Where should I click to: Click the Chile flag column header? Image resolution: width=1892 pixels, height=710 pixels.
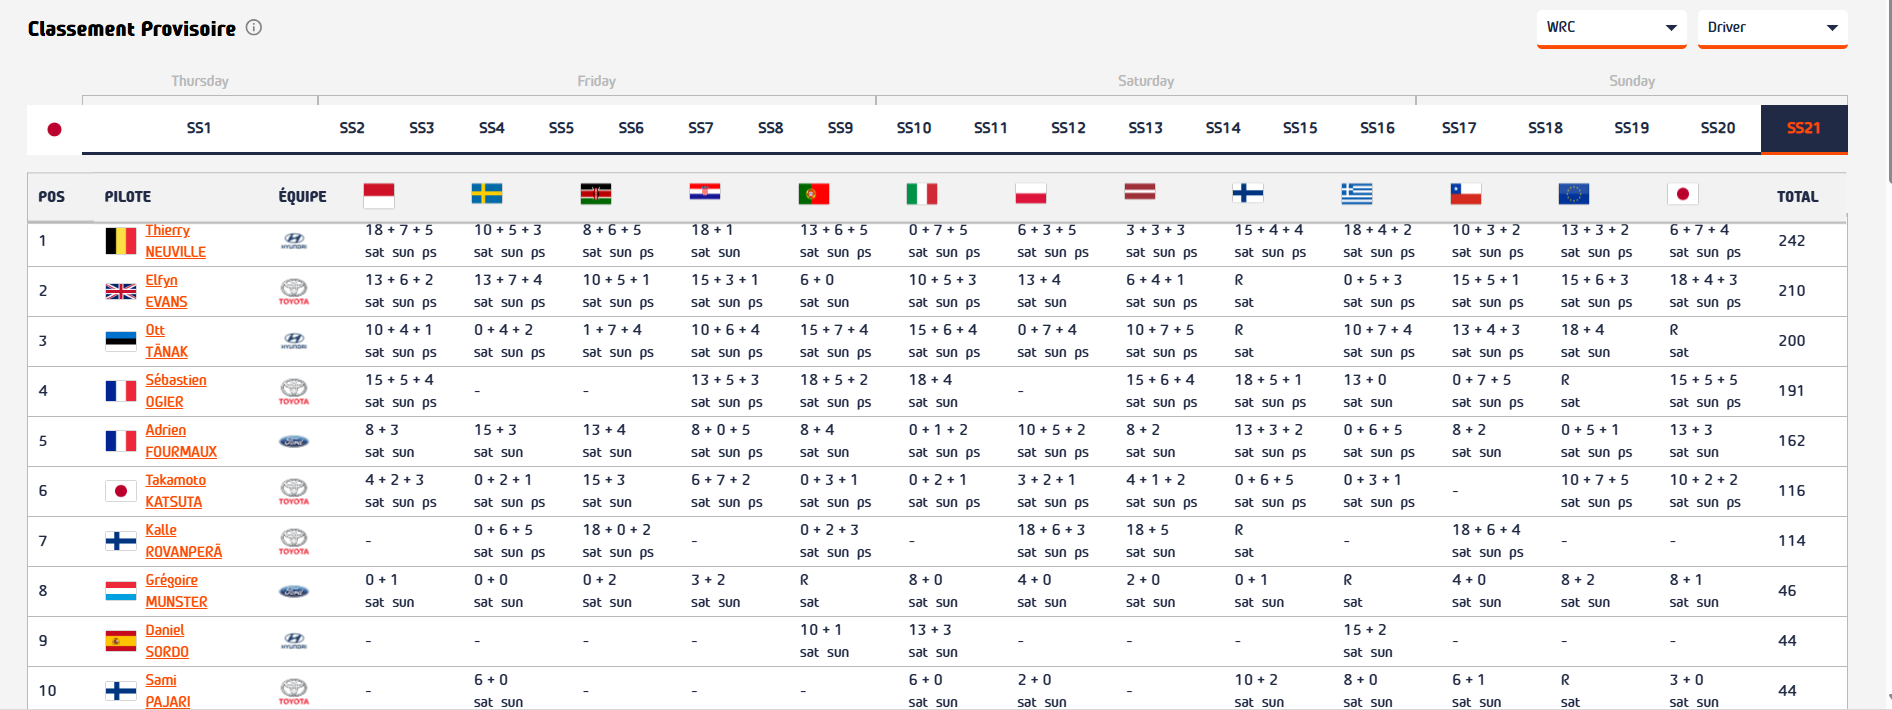point(1466,194)
